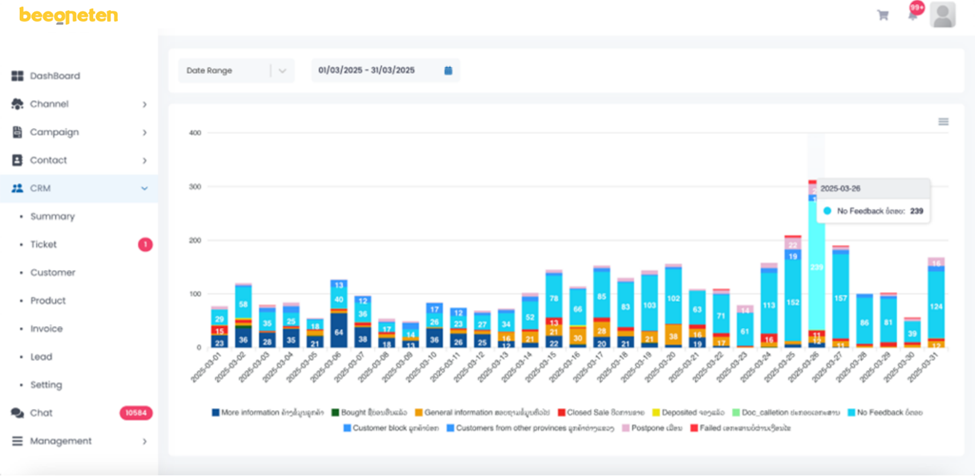Go to the Lead page
Viewport: 975px width, 476px height.
click(x=41, y=357)
